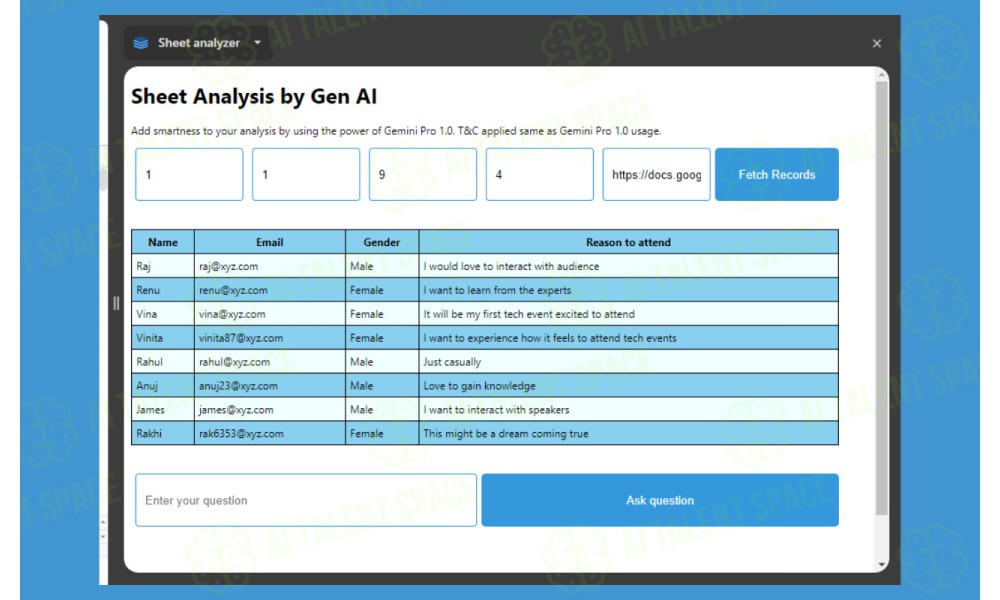
Task: Select the Anuj name cell
Action: coord(163,386)
